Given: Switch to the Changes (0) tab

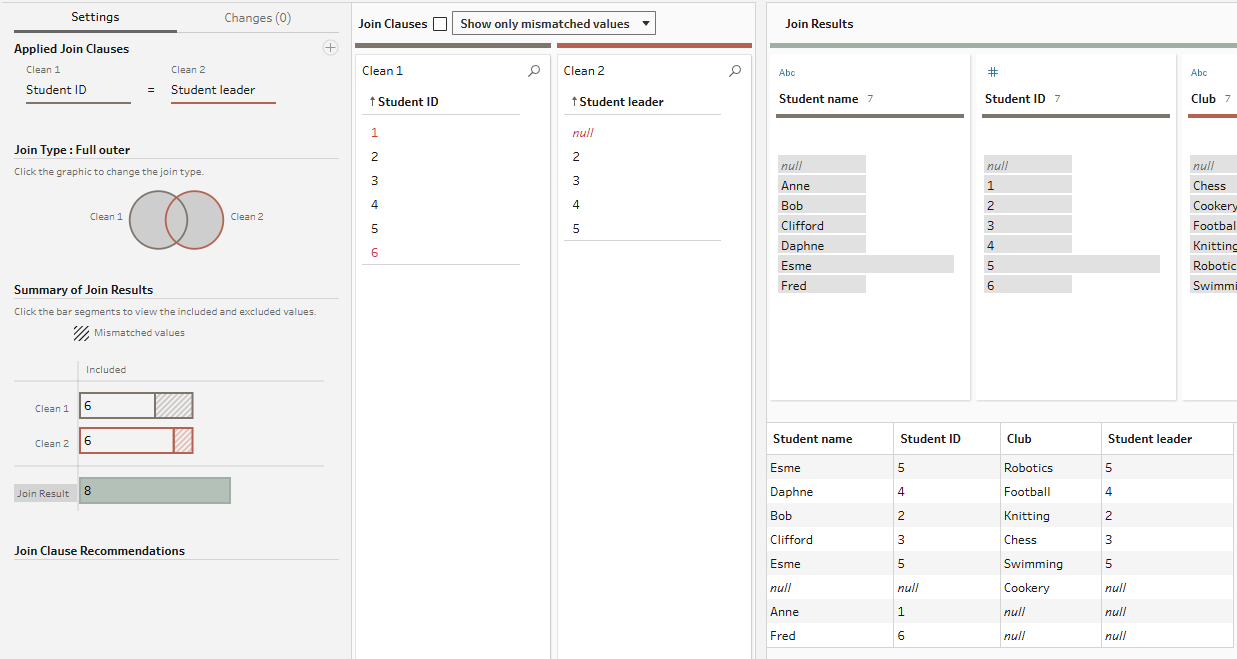Looking at the screenshot, I should pos(257,18).
